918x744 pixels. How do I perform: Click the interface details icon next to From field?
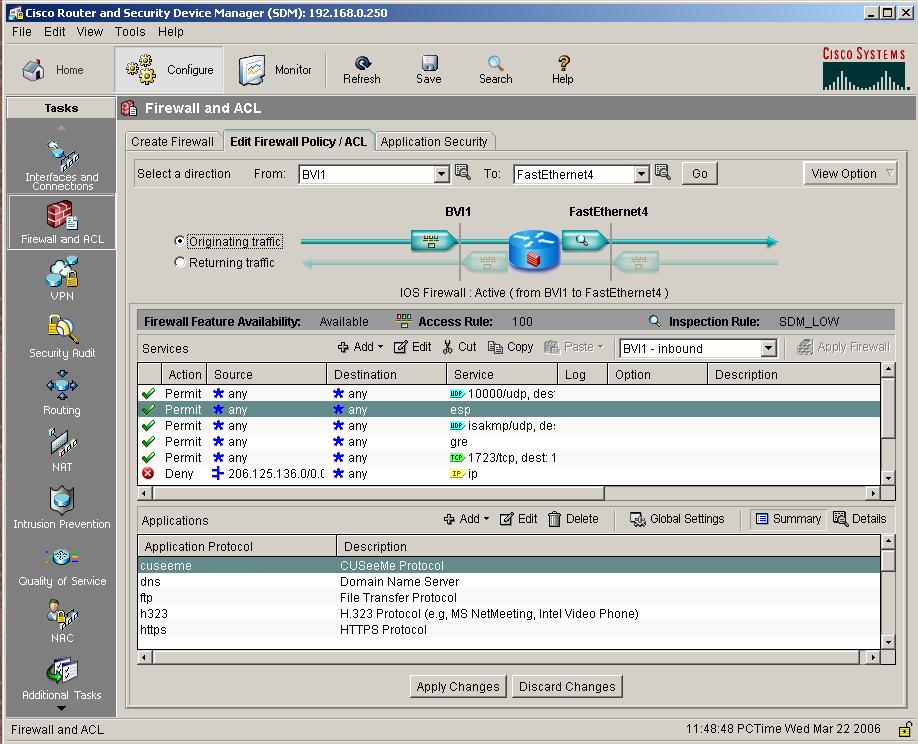tap(462, 173)
